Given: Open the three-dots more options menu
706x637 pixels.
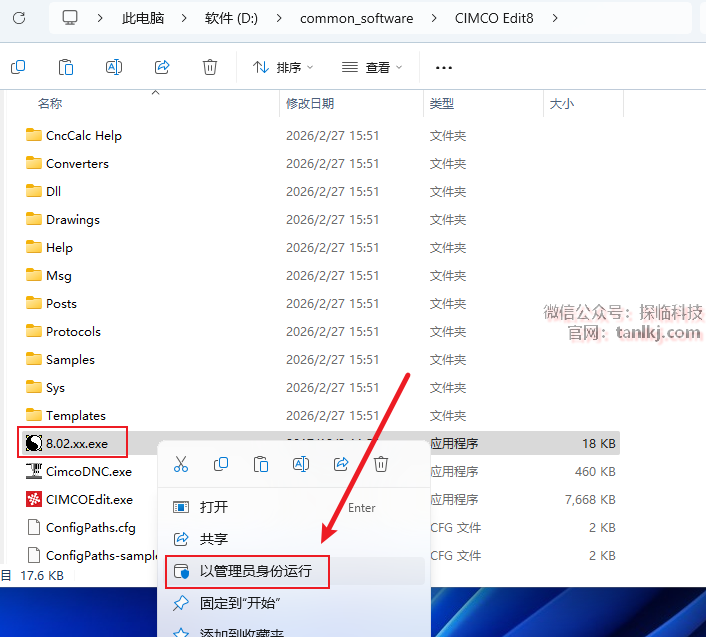Looking at the screenshot, I should click(444, 67).
